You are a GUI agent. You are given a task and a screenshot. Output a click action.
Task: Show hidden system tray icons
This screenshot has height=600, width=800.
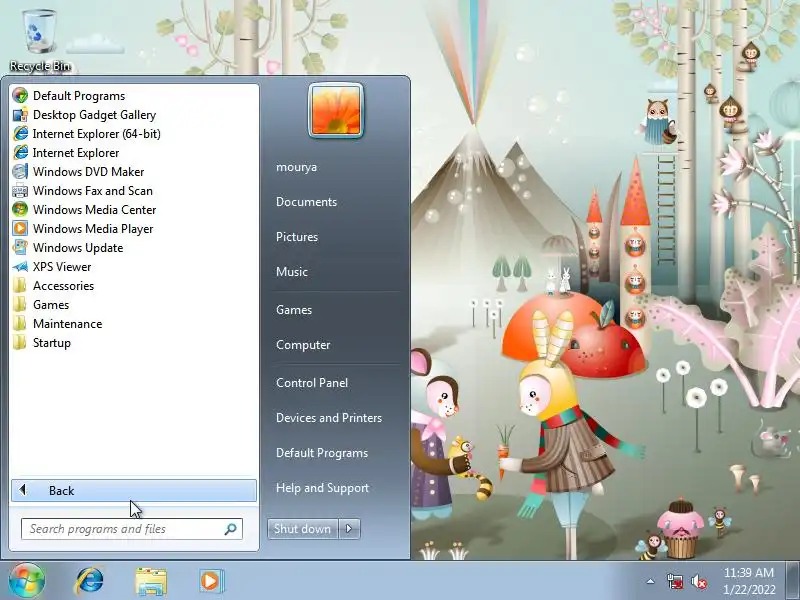coord(651,581)
